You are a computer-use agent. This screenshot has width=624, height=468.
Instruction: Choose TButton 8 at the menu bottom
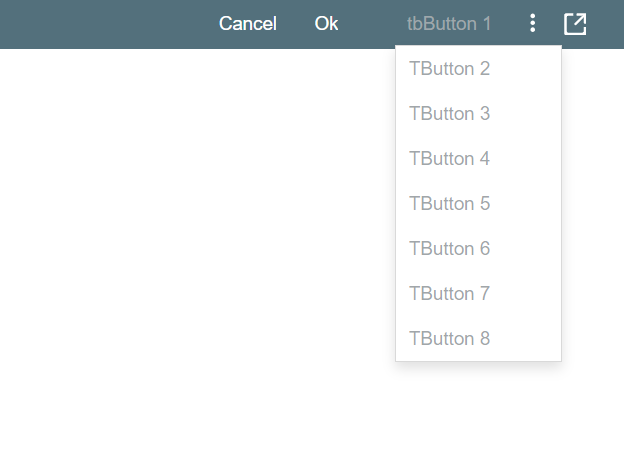tap(449, 339)
